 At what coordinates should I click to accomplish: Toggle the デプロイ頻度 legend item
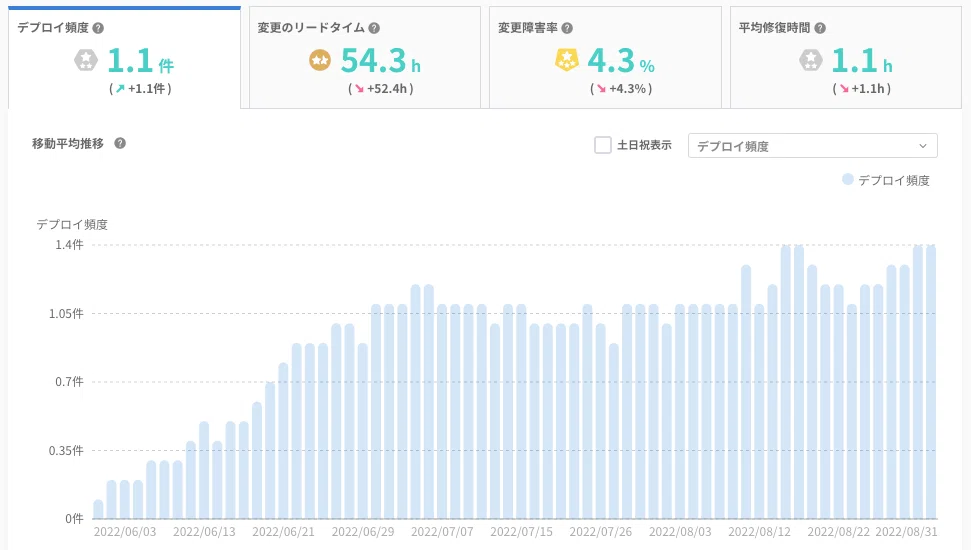pyautogui.click(x=886, y=180)
